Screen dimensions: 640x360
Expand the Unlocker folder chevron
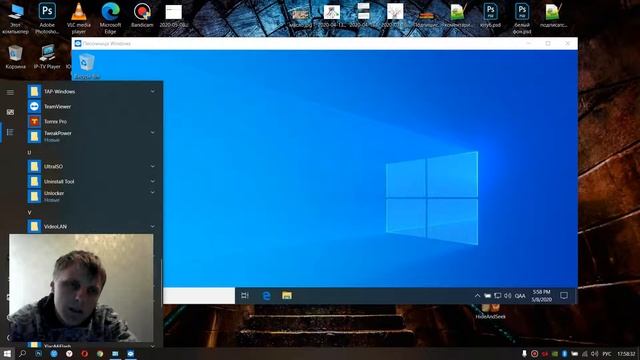coord(153,193)
